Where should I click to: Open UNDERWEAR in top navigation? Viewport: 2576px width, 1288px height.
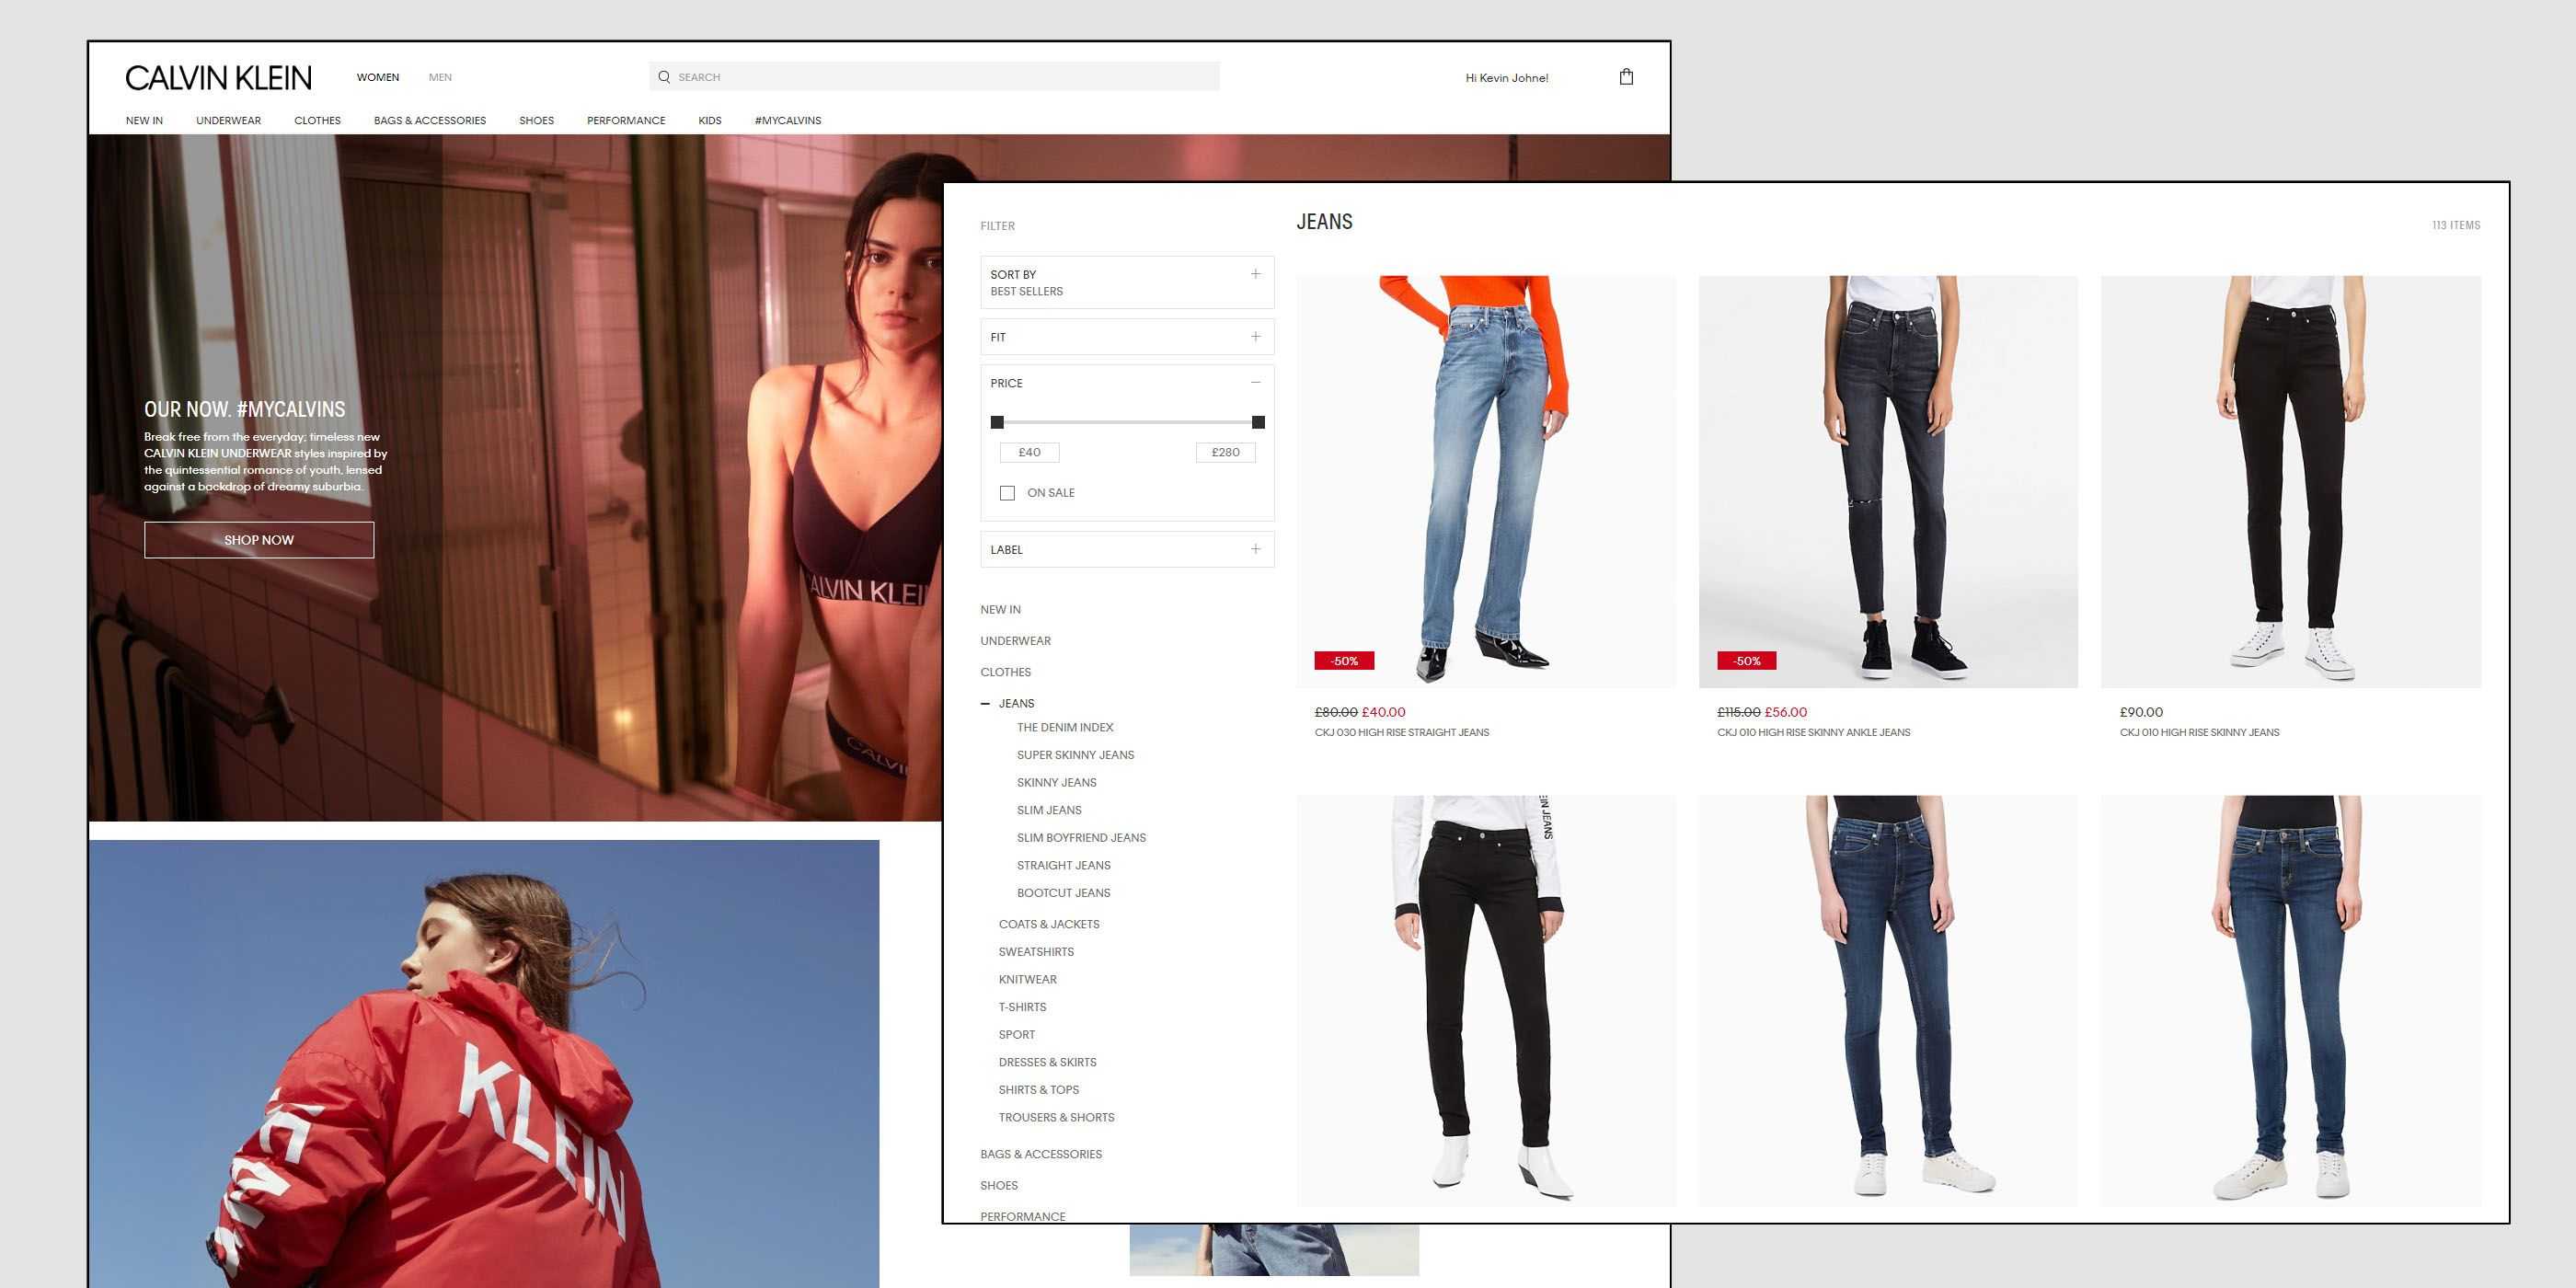point(228,120)
